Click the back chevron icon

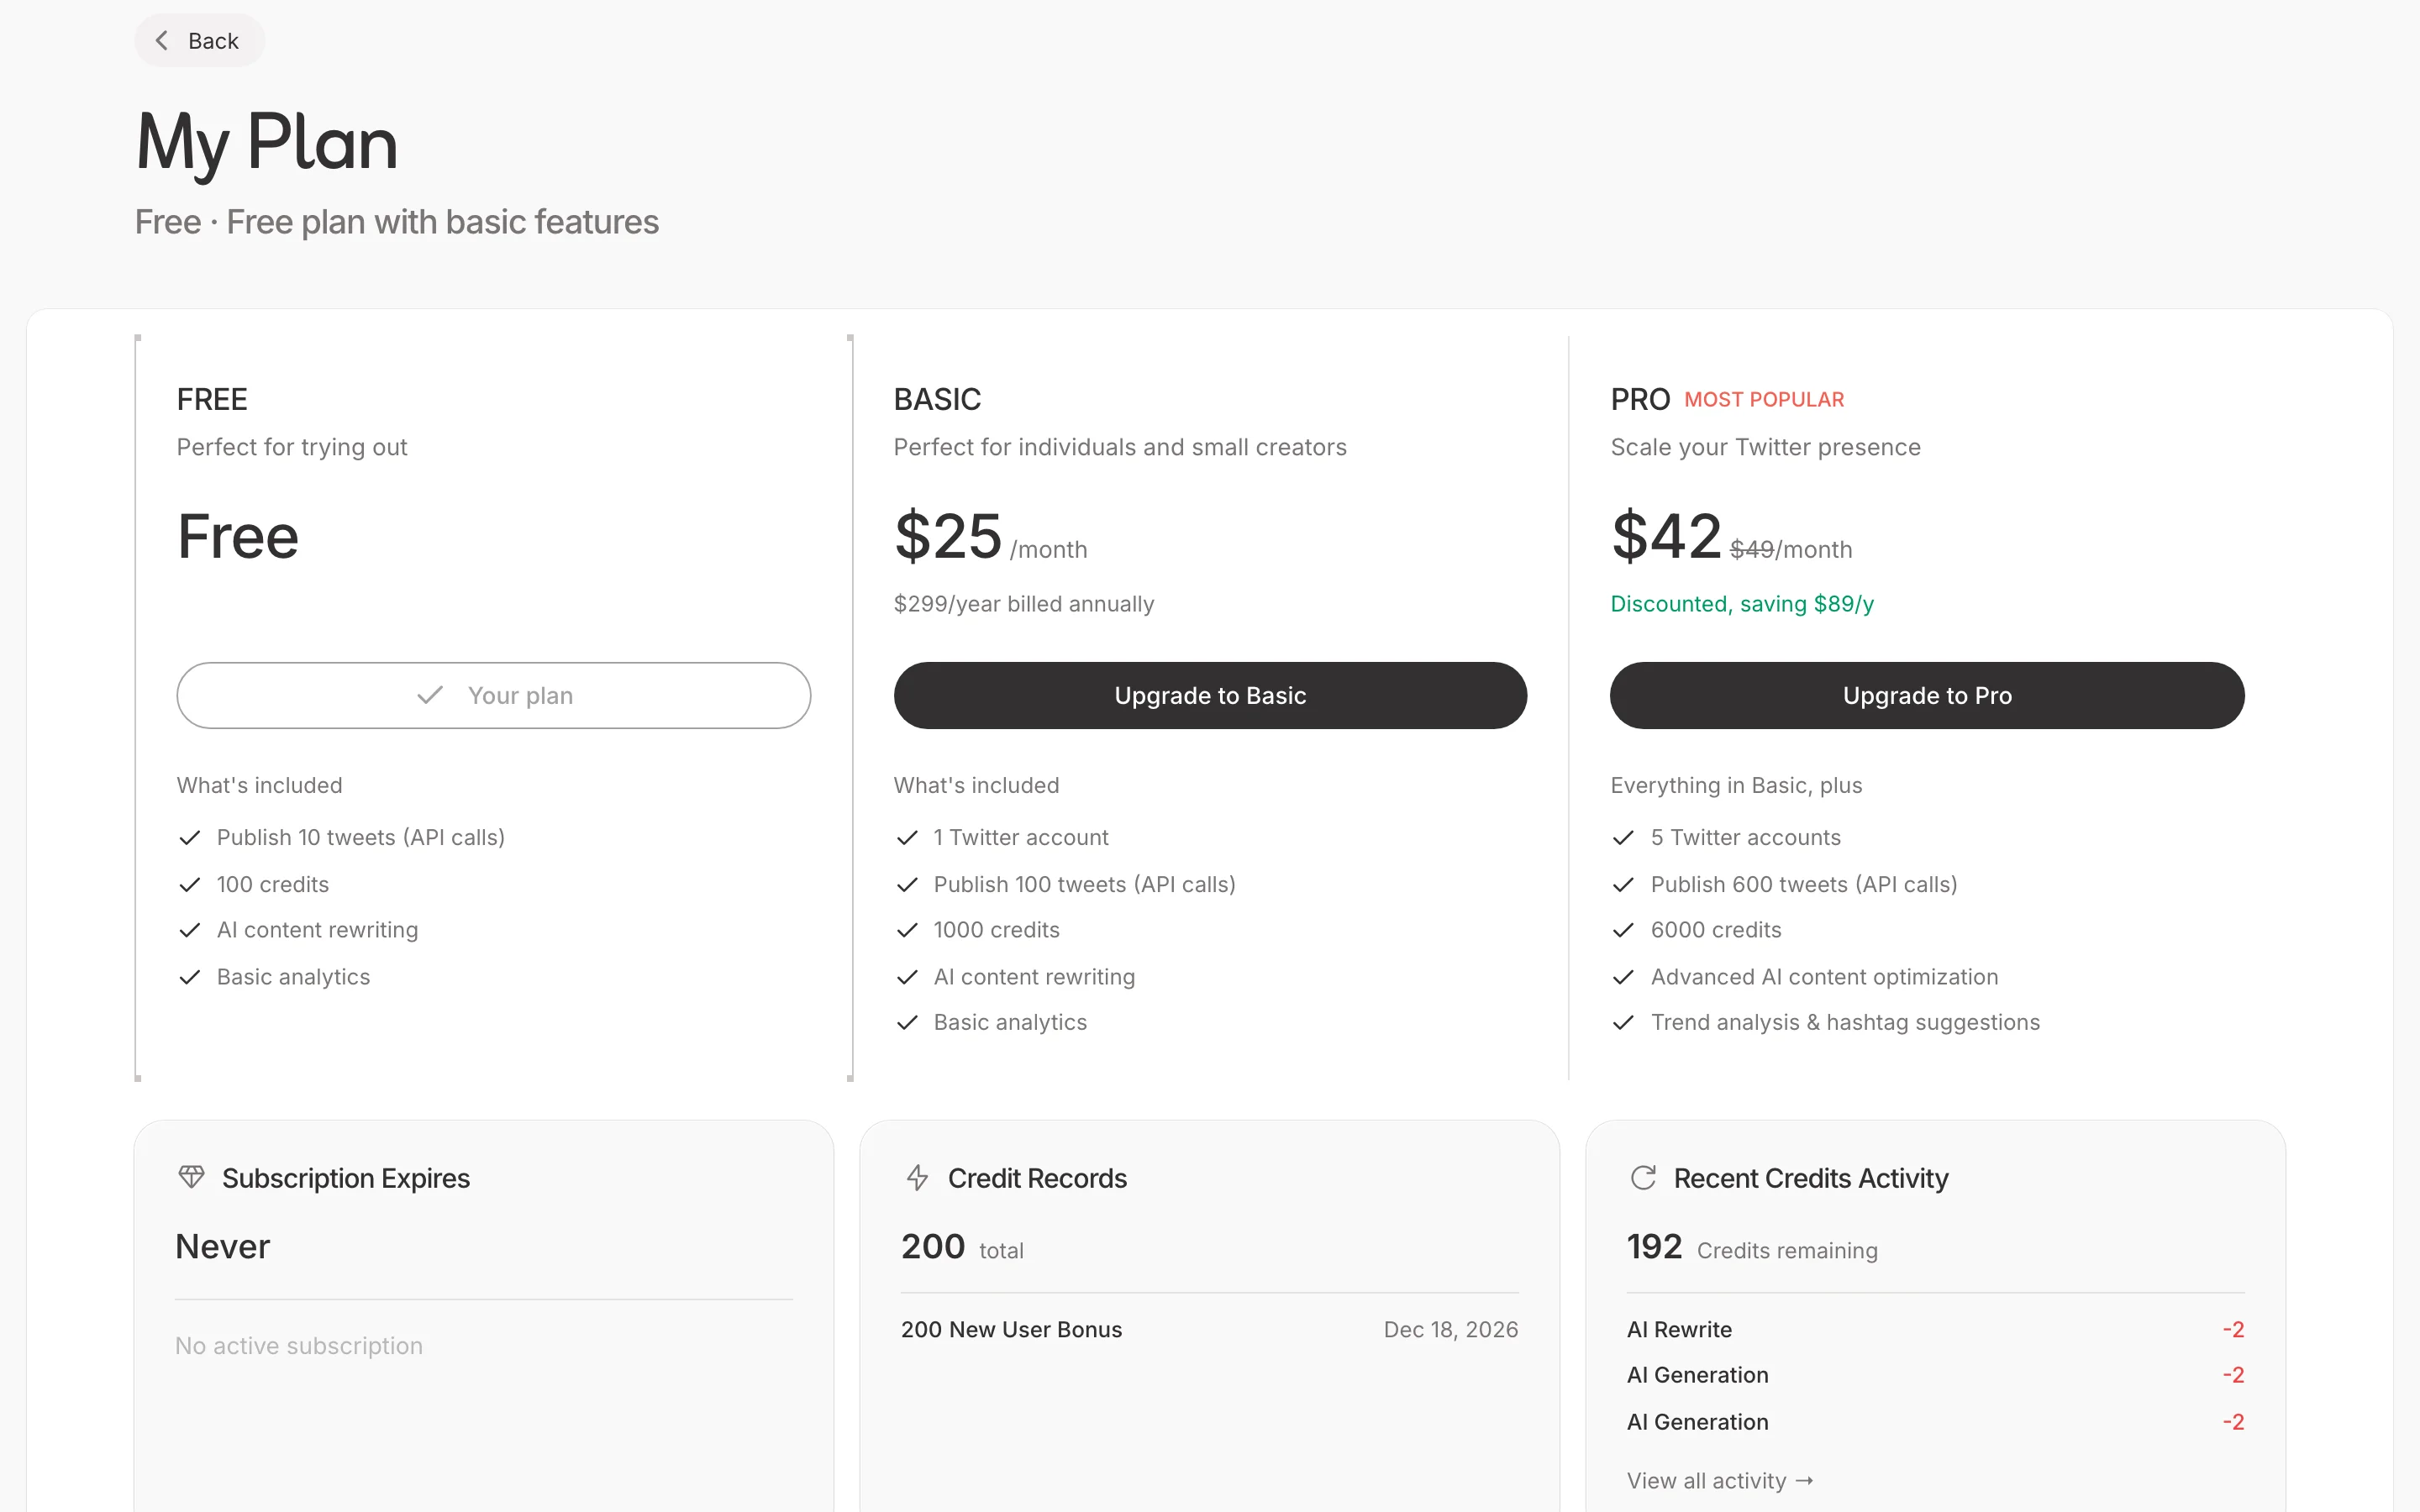click(x=161, y=40)
